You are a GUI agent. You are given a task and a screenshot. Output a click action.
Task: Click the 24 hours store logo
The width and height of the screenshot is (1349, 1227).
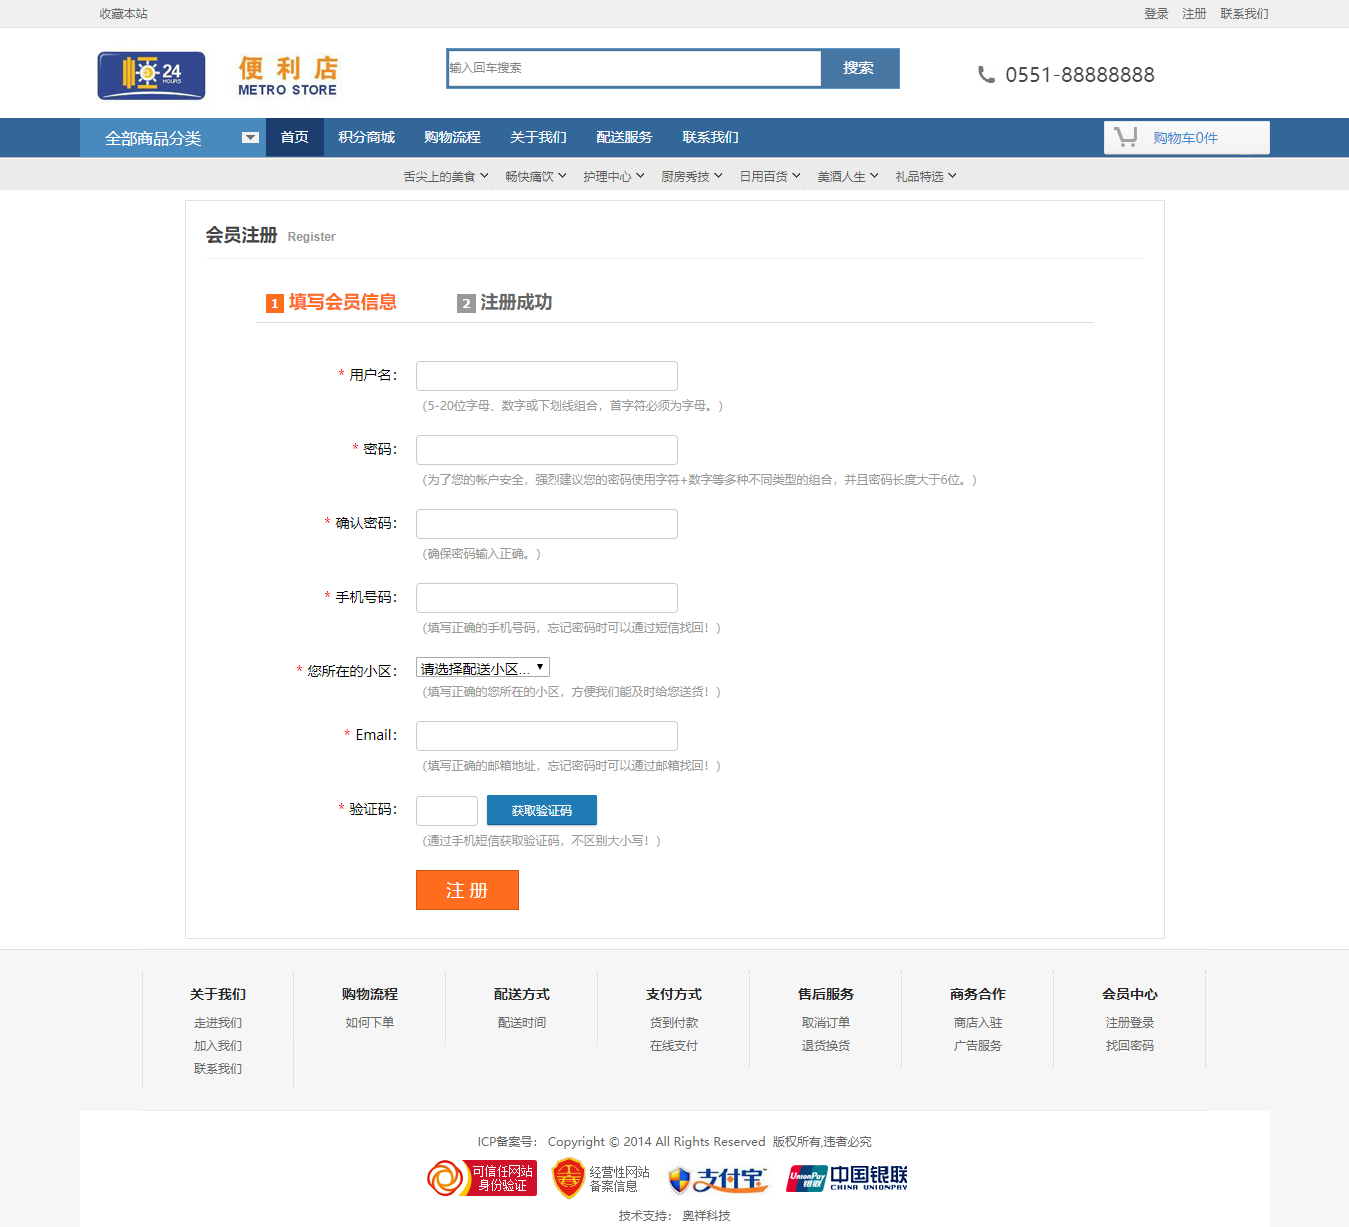click(151, 75)
